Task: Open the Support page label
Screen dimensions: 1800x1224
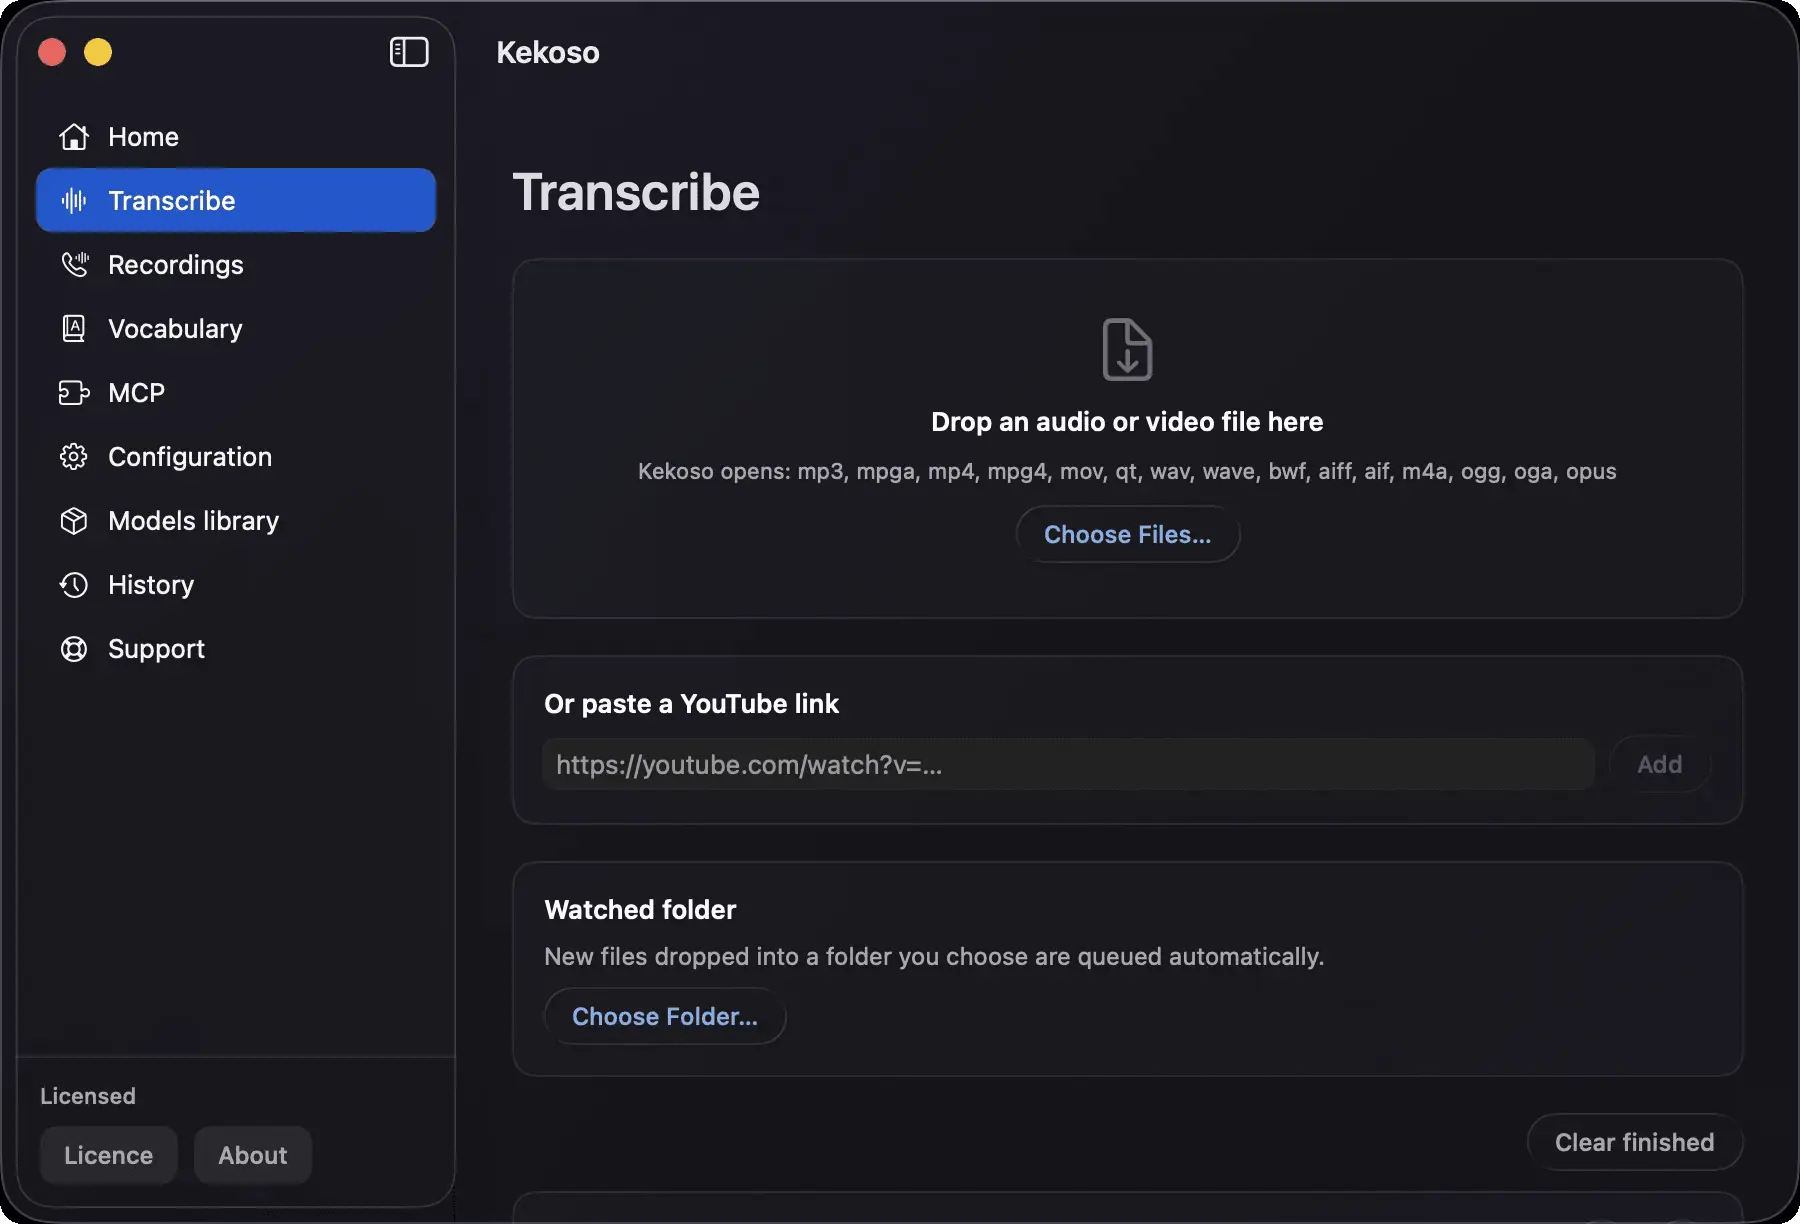Action: point(156,649)
